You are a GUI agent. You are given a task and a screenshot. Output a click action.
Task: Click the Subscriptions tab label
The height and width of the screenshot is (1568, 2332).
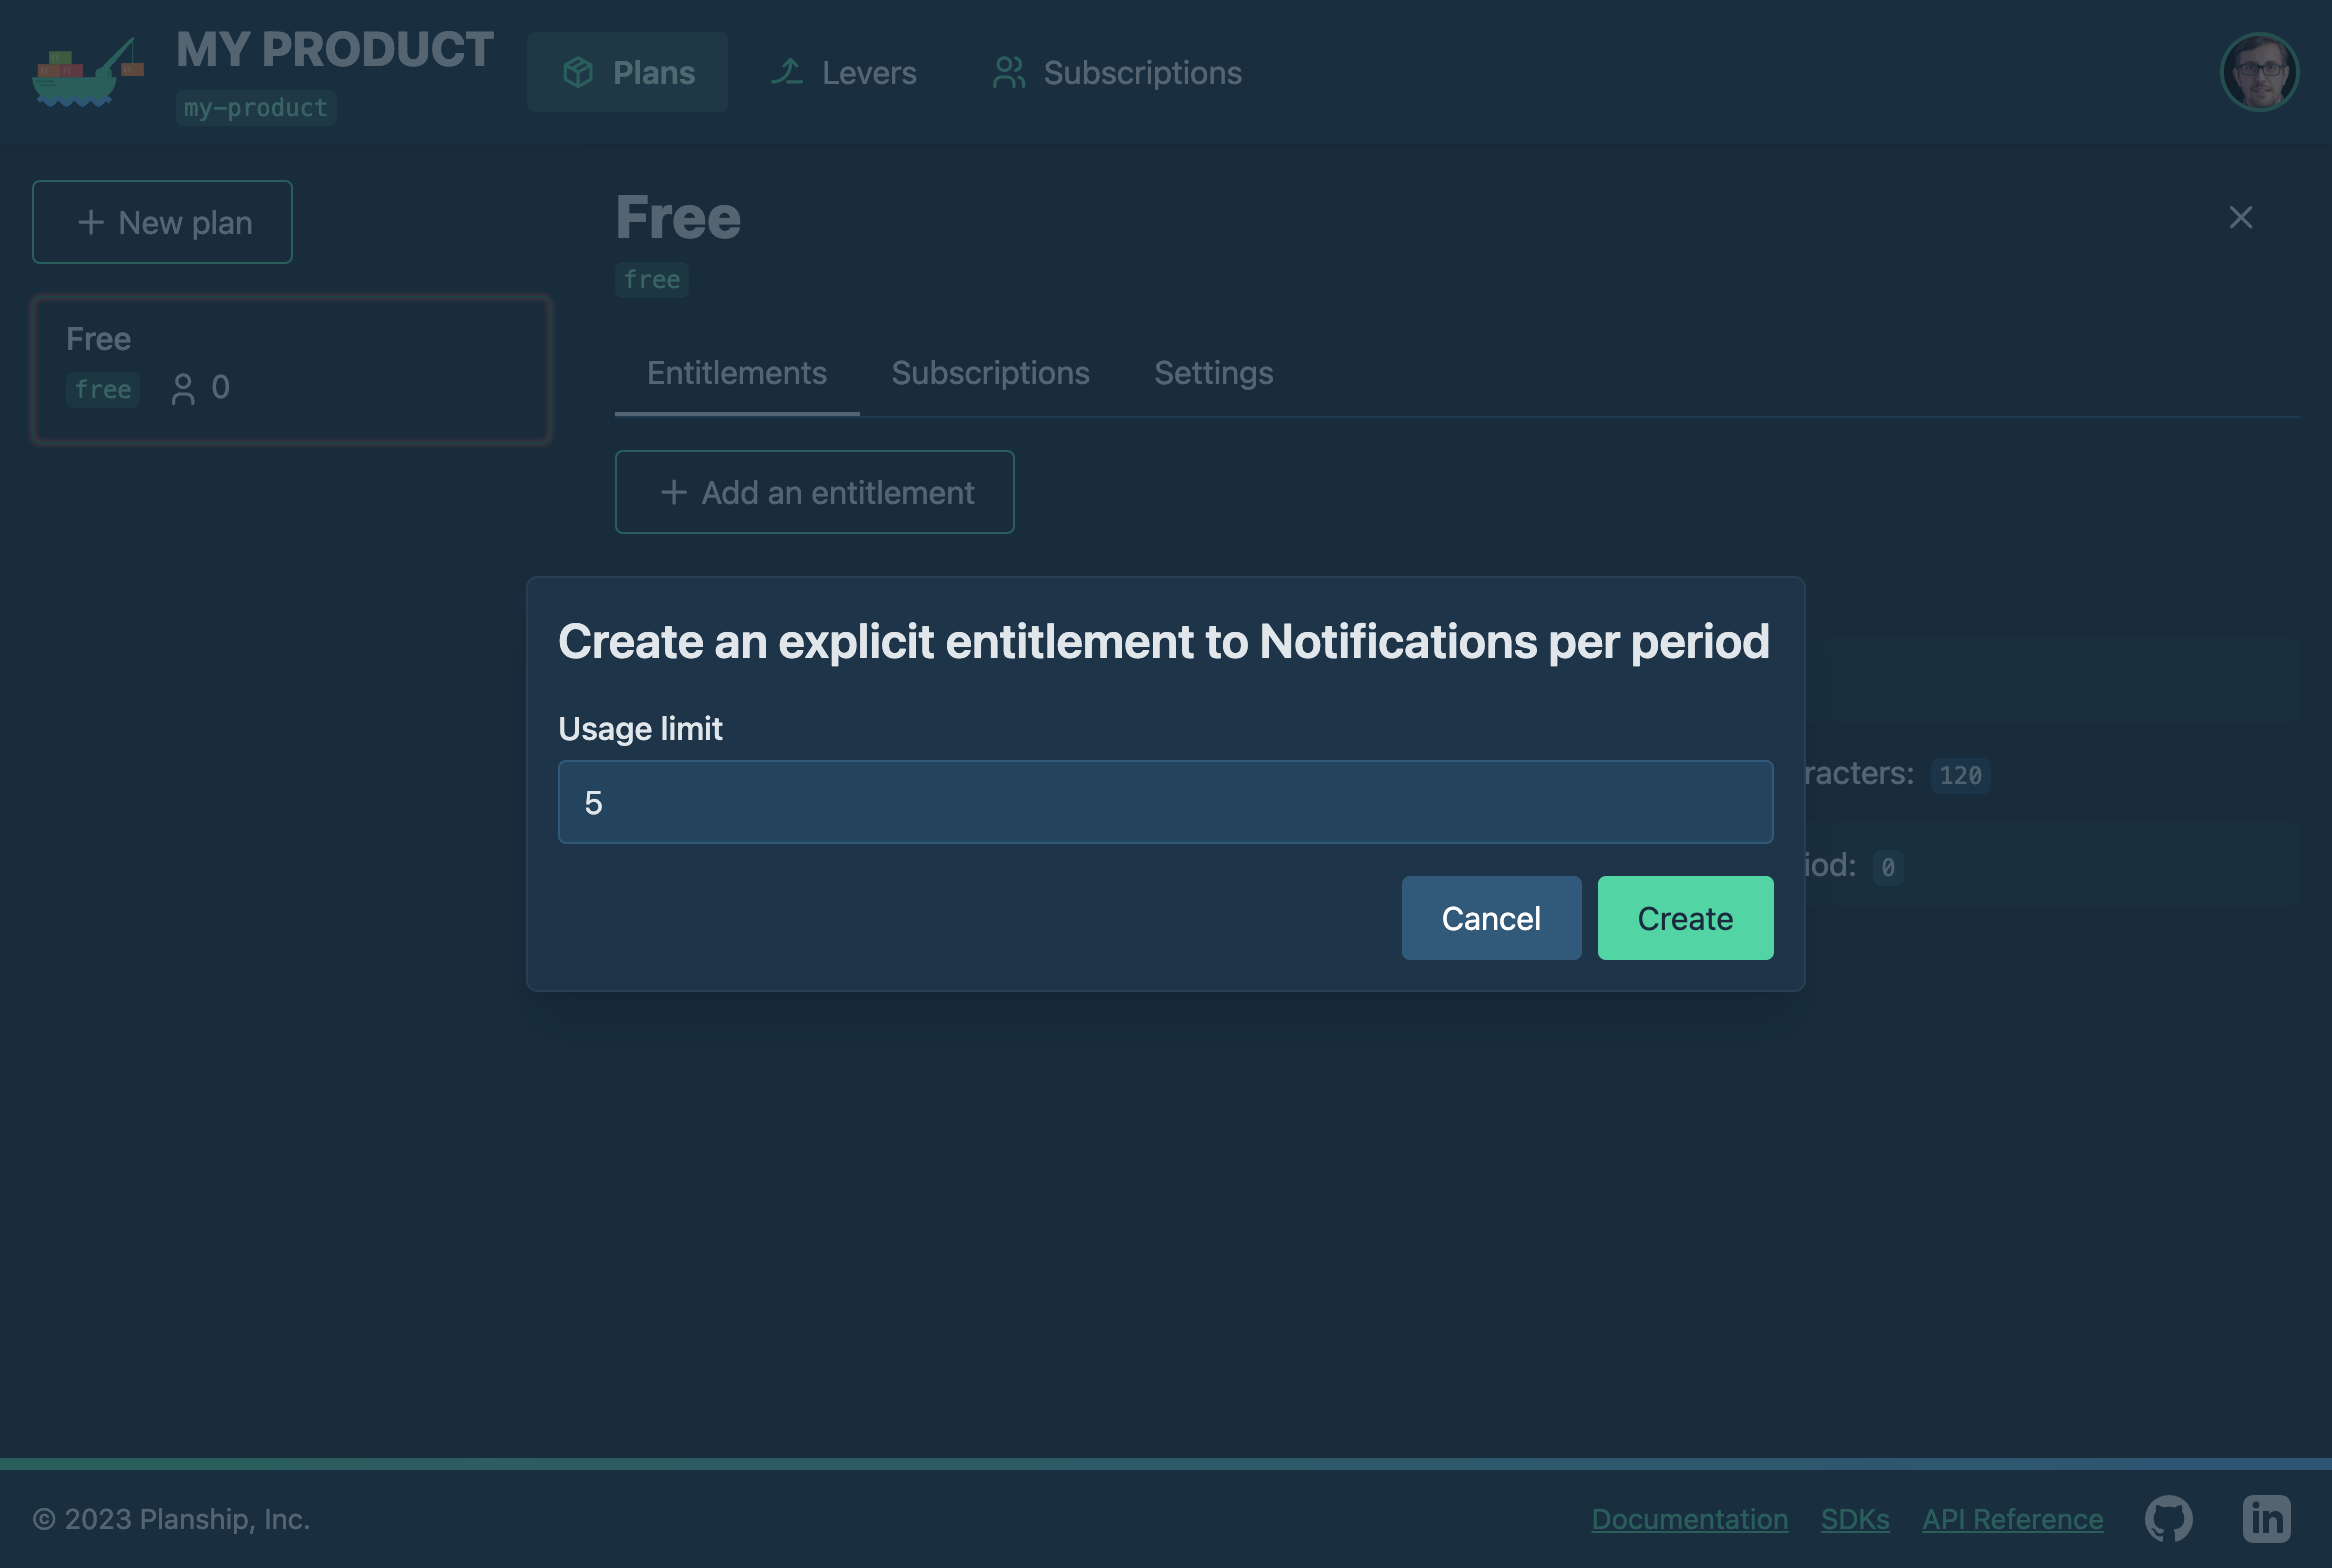(x=990, y=373)
